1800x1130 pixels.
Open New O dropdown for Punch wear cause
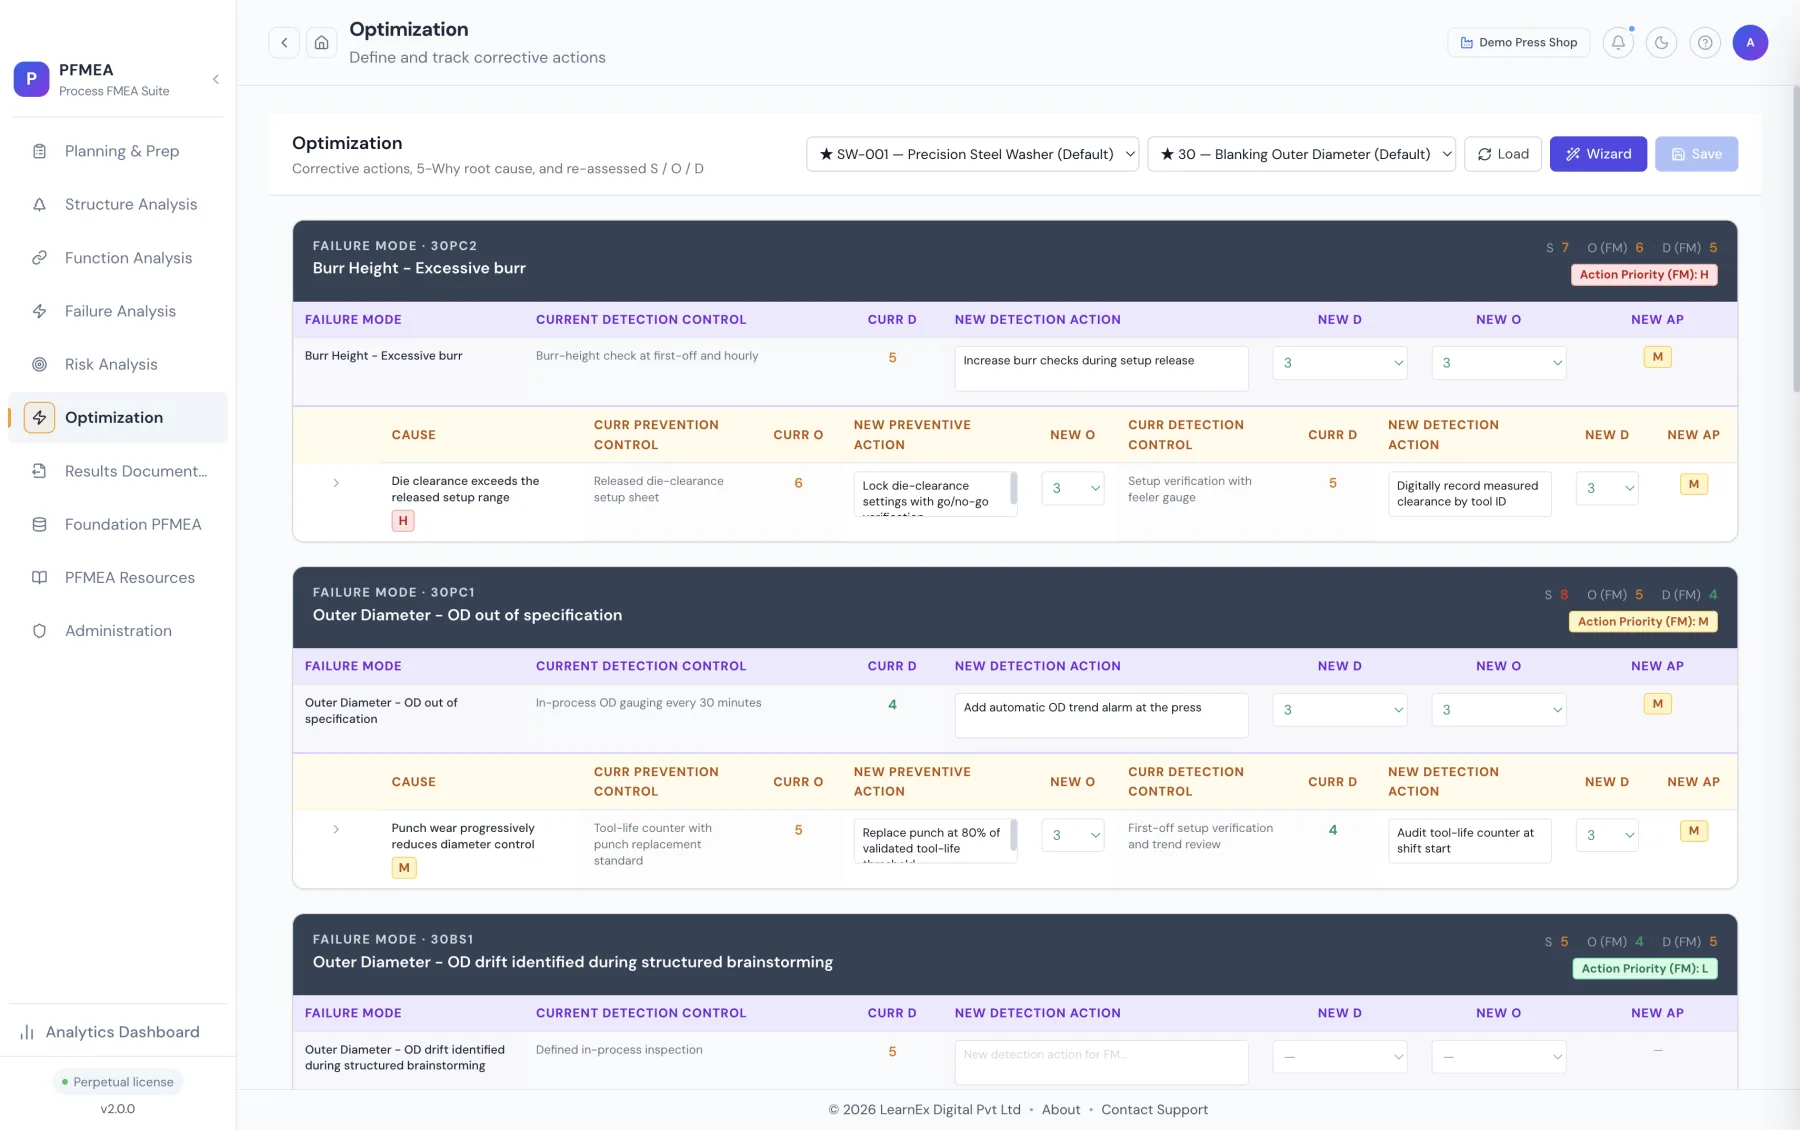point(1073,835)
